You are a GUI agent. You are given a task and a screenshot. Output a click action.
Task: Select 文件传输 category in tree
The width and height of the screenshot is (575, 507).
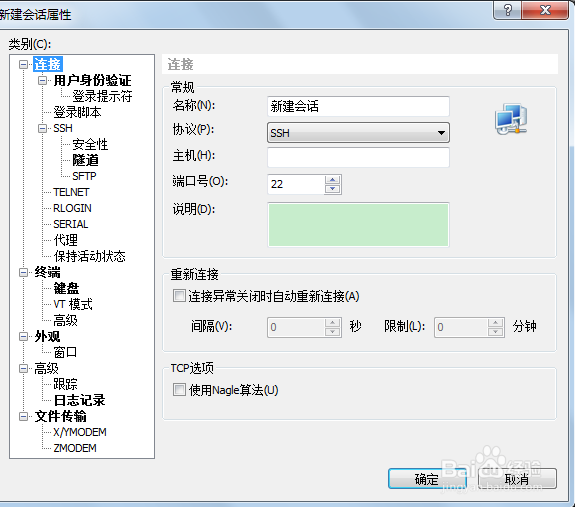(x=61, y=416)
